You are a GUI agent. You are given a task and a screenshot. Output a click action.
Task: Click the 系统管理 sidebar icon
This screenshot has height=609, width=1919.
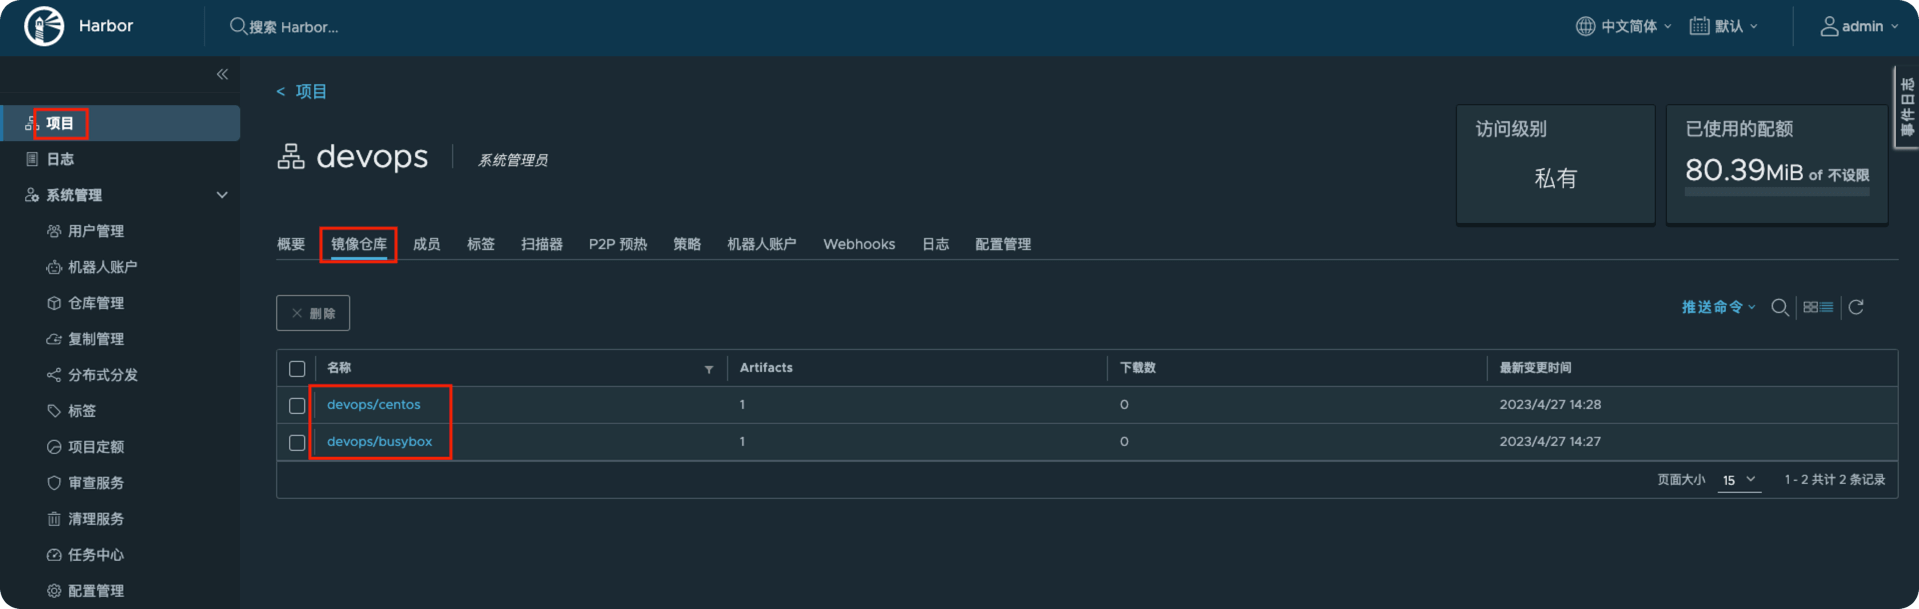click(x=32, y=195)
